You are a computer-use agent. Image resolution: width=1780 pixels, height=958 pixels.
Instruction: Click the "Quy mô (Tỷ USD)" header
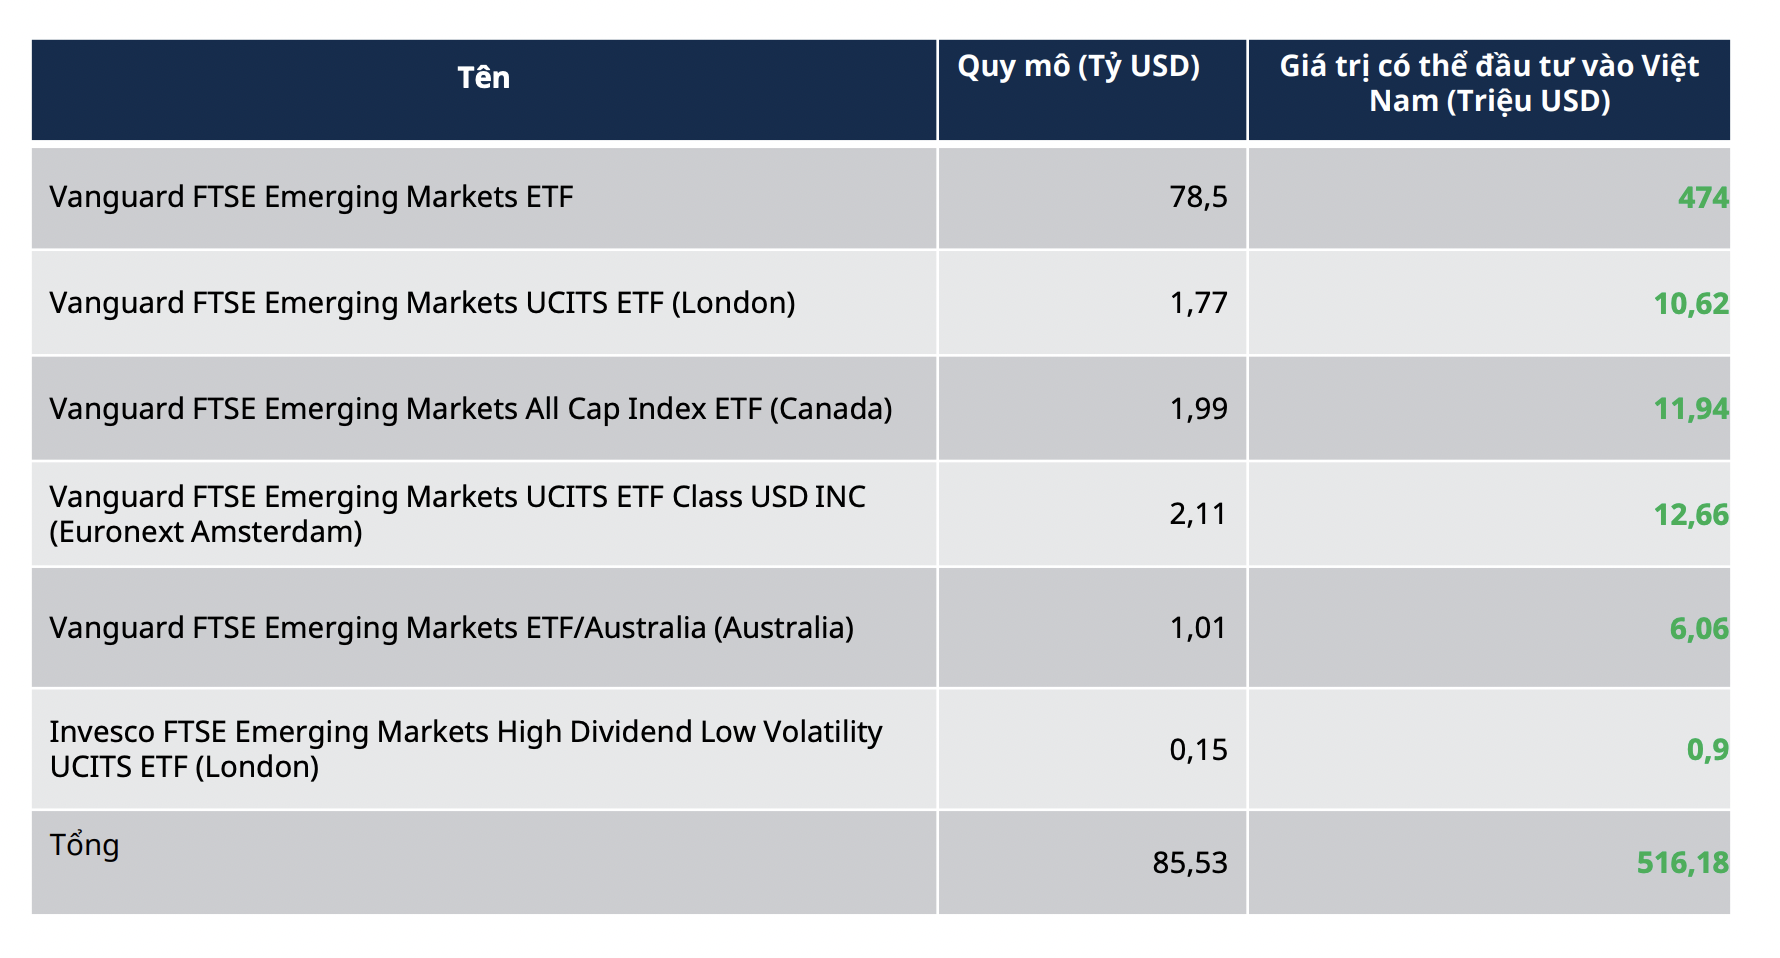tap(1078, 66)
